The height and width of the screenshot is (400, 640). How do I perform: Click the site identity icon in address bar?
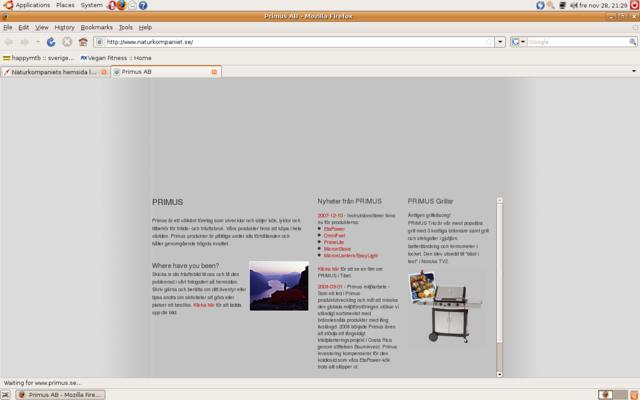click(99, 42)
